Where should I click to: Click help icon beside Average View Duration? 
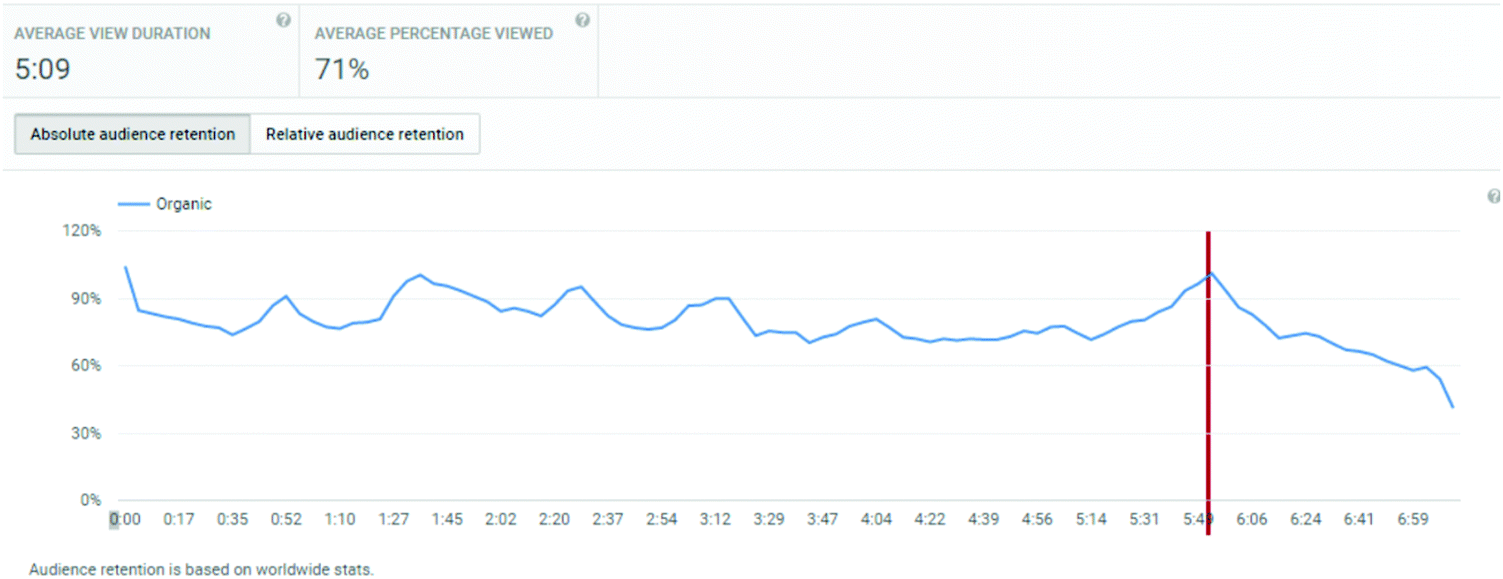(283, 20)
